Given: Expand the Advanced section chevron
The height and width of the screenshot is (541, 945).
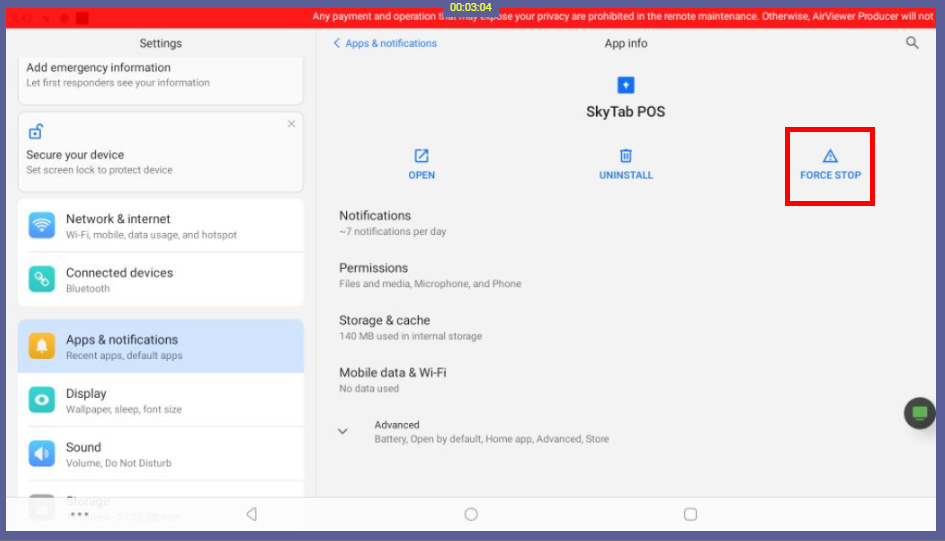Looking at the screenshot, I should coord(342,431).
